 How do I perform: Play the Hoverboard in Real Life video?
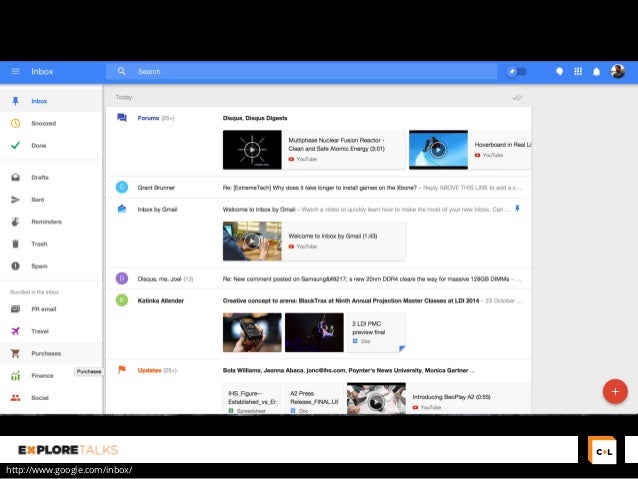(438, 150)
